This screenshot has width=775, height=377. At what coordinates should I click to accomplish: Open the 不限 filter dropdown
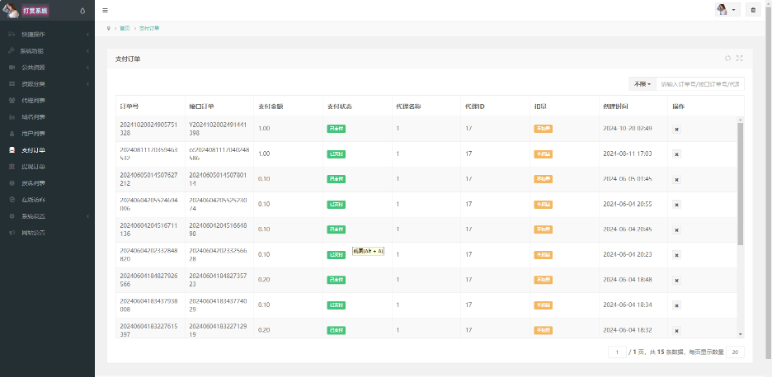[x=642, y=84]
